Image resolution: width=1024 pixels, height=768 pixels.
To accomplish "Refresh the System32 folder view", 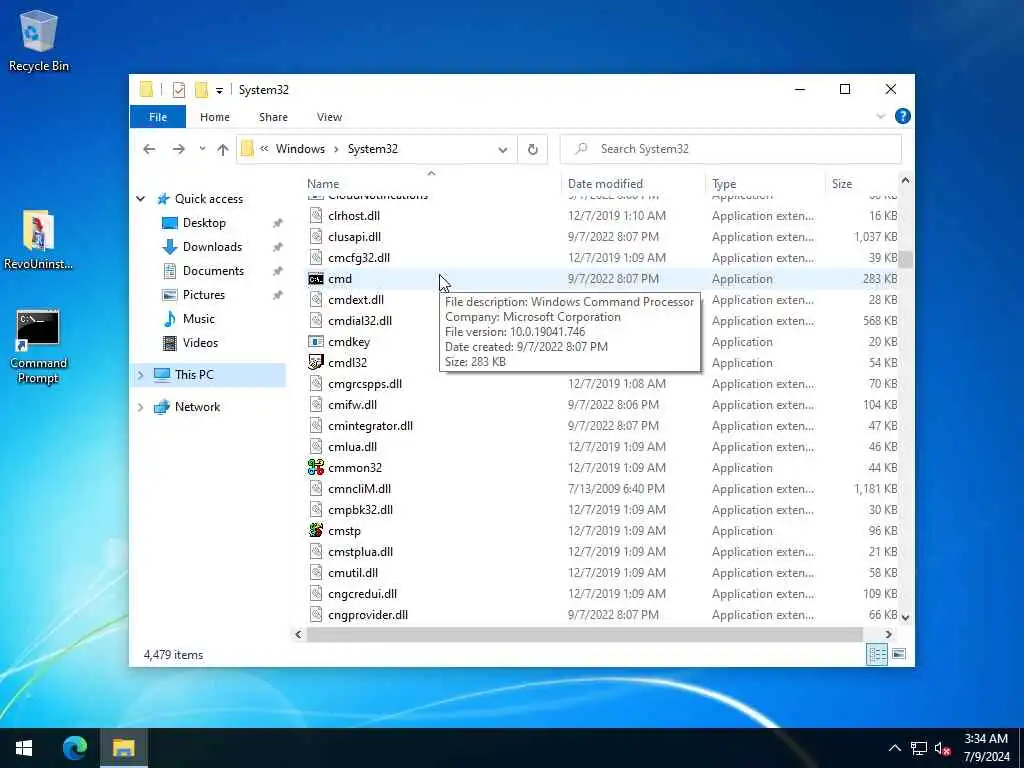I will tap(533, 150).
